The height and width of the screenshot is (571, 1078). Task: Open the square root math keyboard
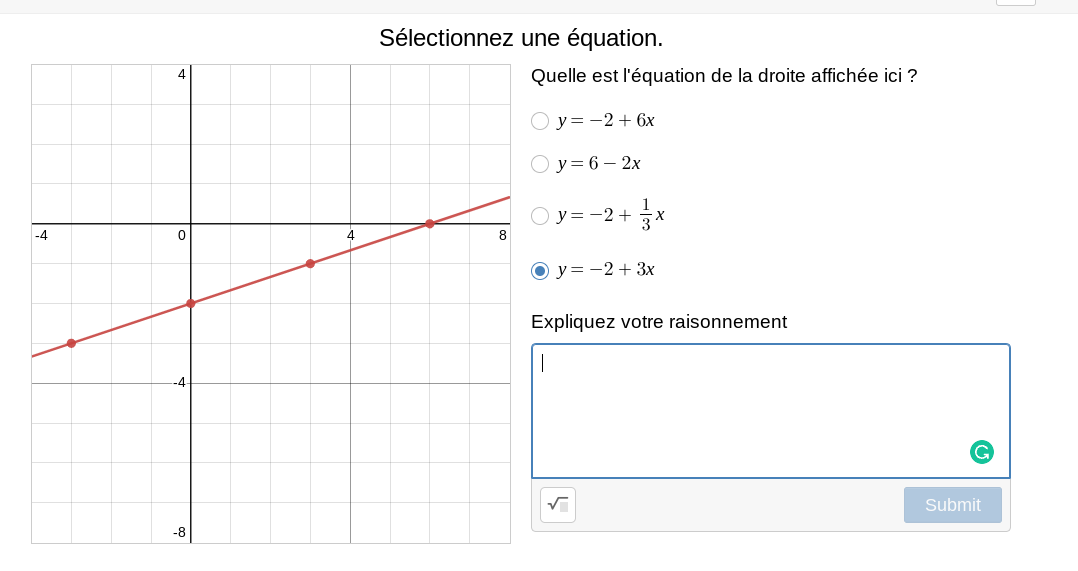[558, 505]
